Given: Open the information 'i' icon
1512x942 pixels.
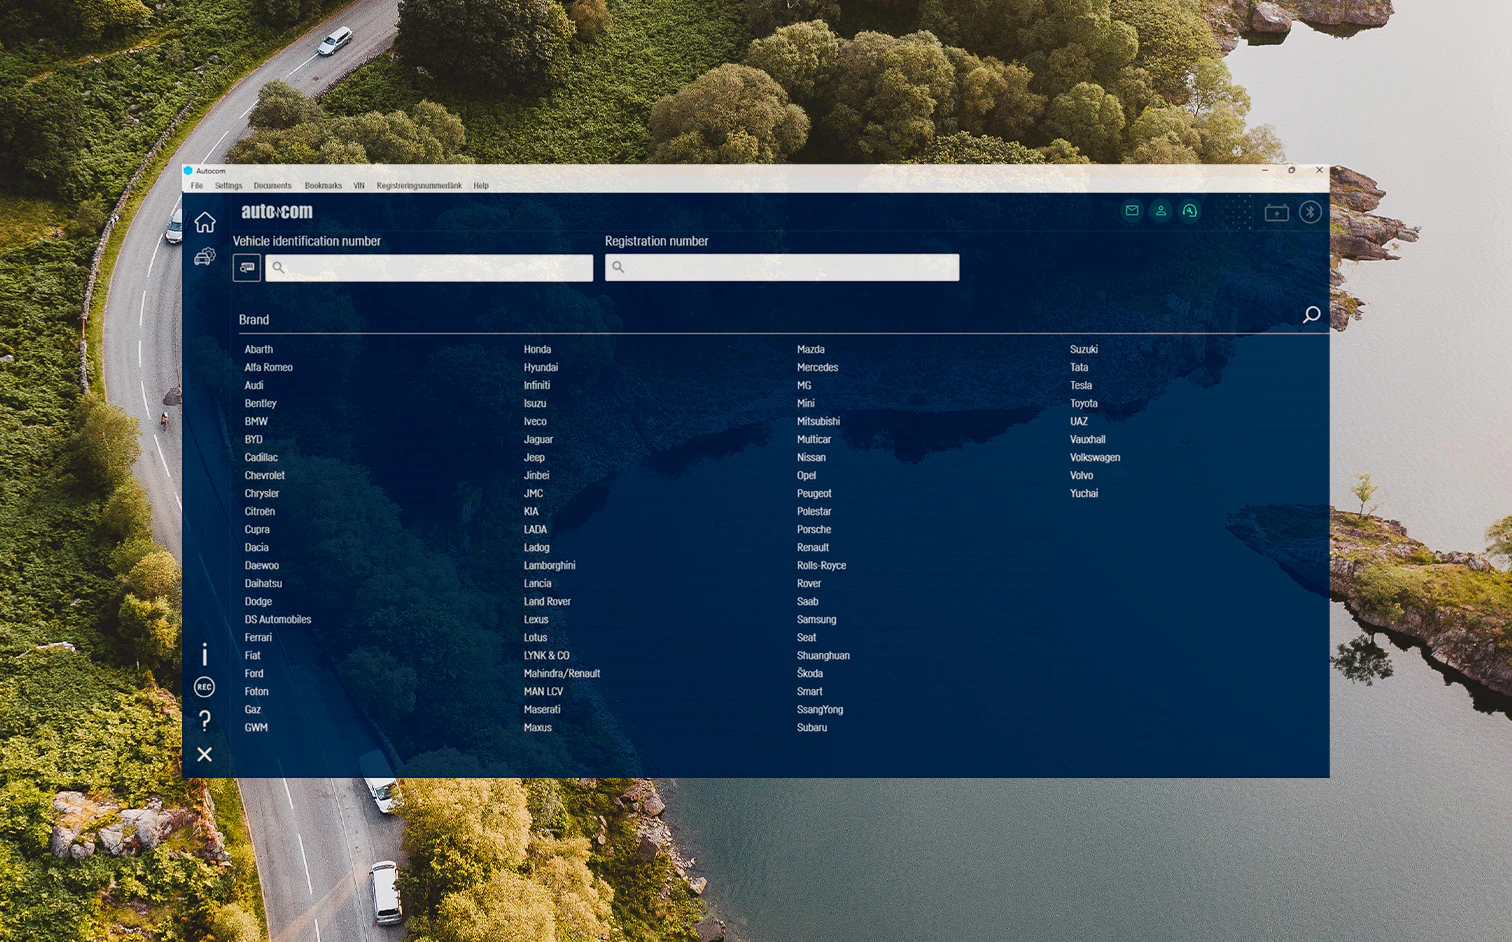Looking at the screenshot, I should click(205, 654).
